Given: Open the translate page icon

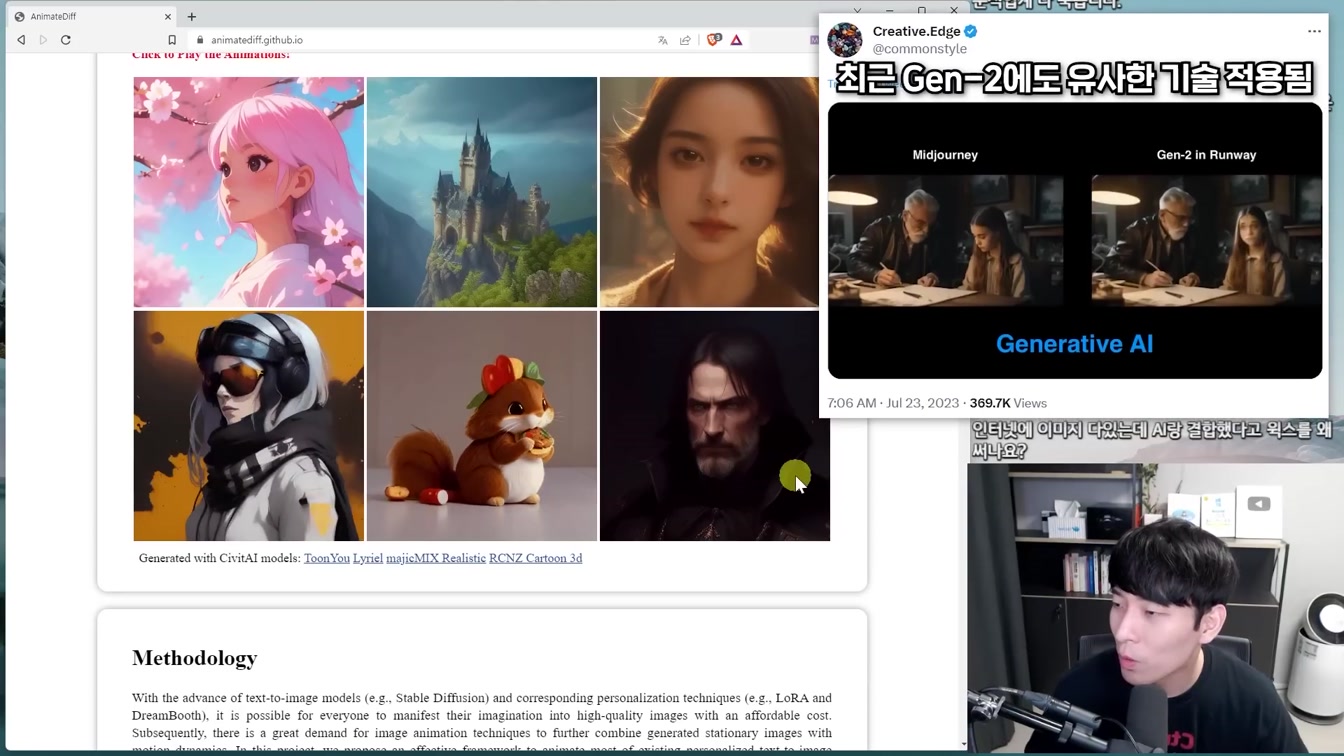Looking at the screenshot, I should 662,40.
